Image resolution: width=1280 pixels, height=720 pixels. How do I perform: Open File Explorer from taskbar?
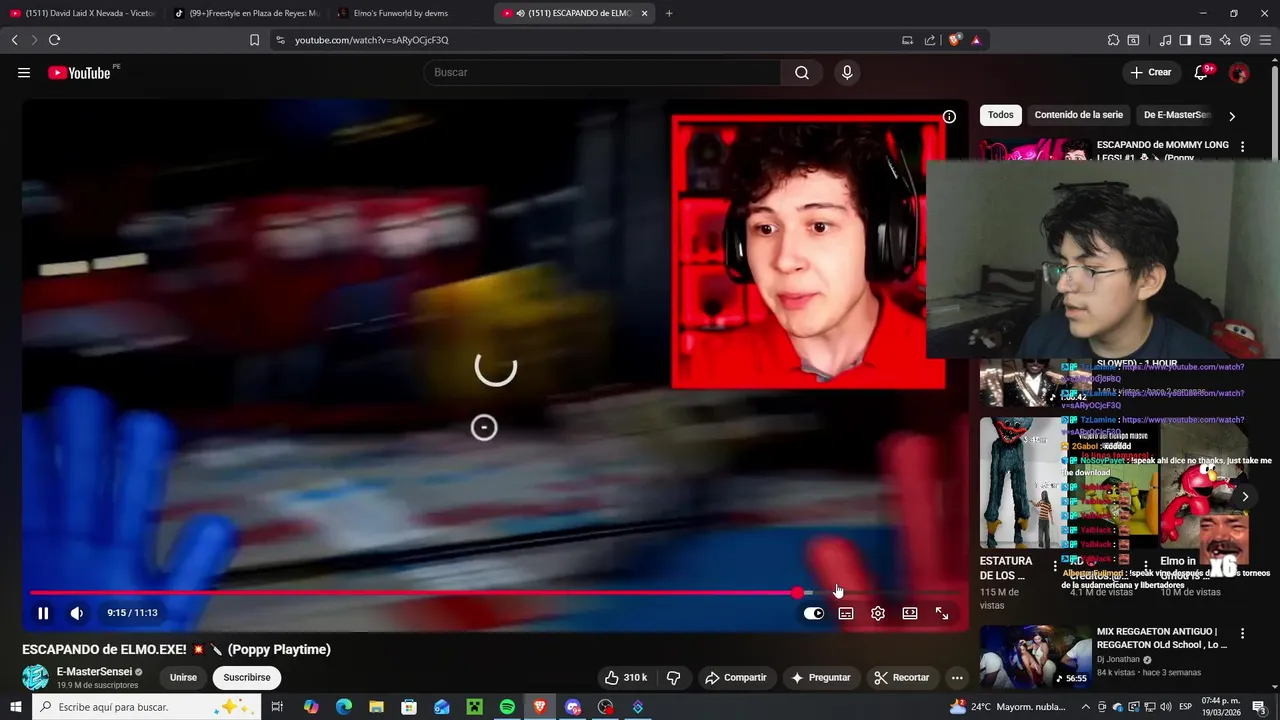(x=377, y=707)
